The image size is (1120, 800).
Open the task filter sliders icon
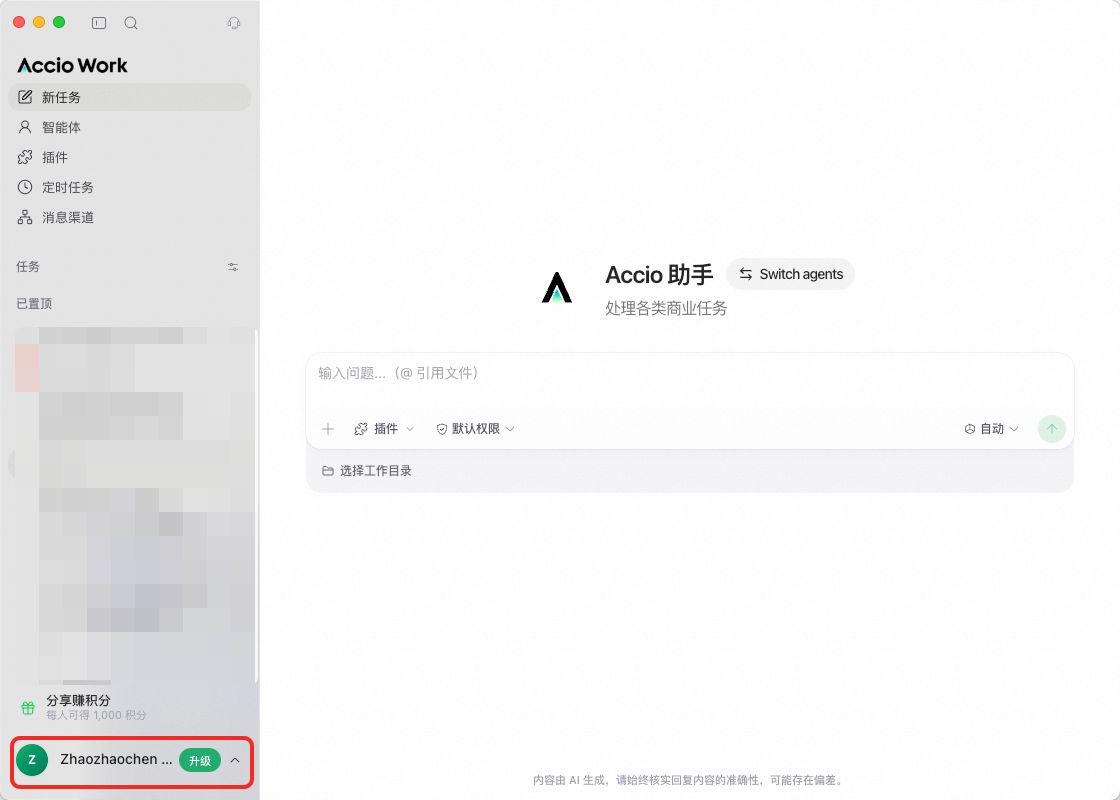point(233,267)
